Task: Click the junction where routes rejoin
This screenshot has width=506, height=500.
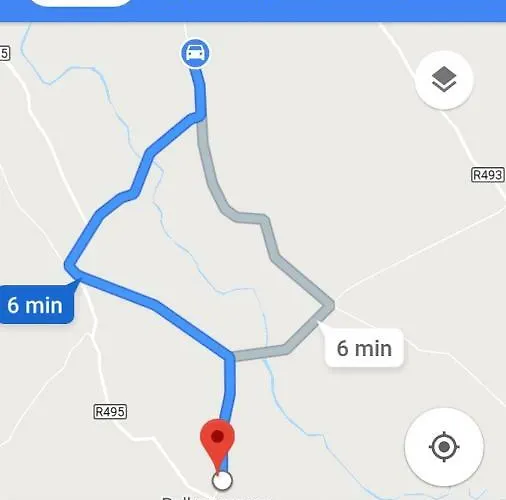Action: 230,356
